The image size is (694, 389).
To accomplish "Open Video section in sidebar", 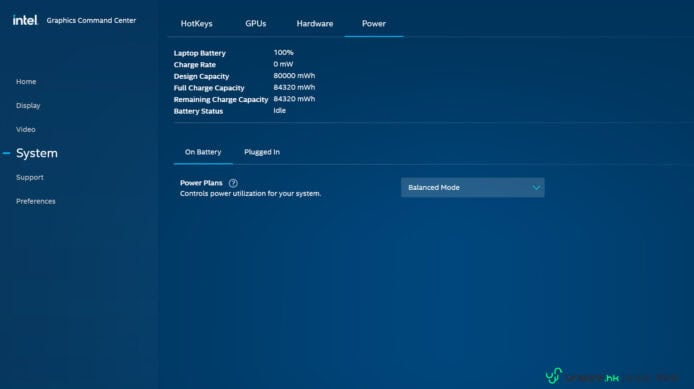I will tap(26, 129).
